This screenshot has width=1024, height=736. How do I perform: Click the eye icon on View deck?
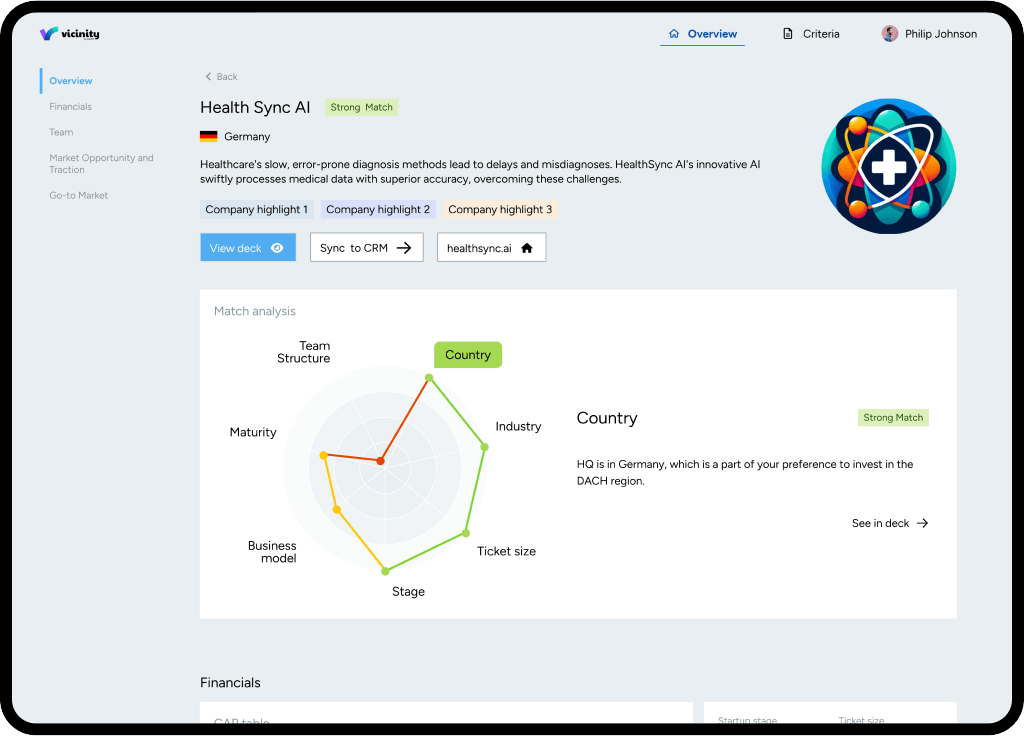277,248
